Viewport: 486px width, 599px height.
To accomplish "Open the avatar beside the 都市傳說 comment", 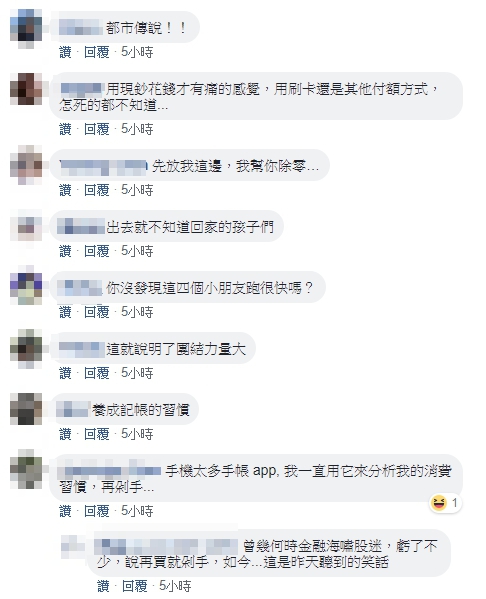I will (26, 28).
